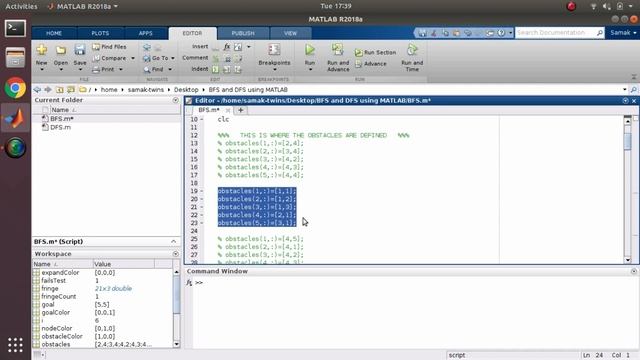640x360 pixels.
Task: Collapse the BFS.m* (Script) details panel
Action: [173, 242]
